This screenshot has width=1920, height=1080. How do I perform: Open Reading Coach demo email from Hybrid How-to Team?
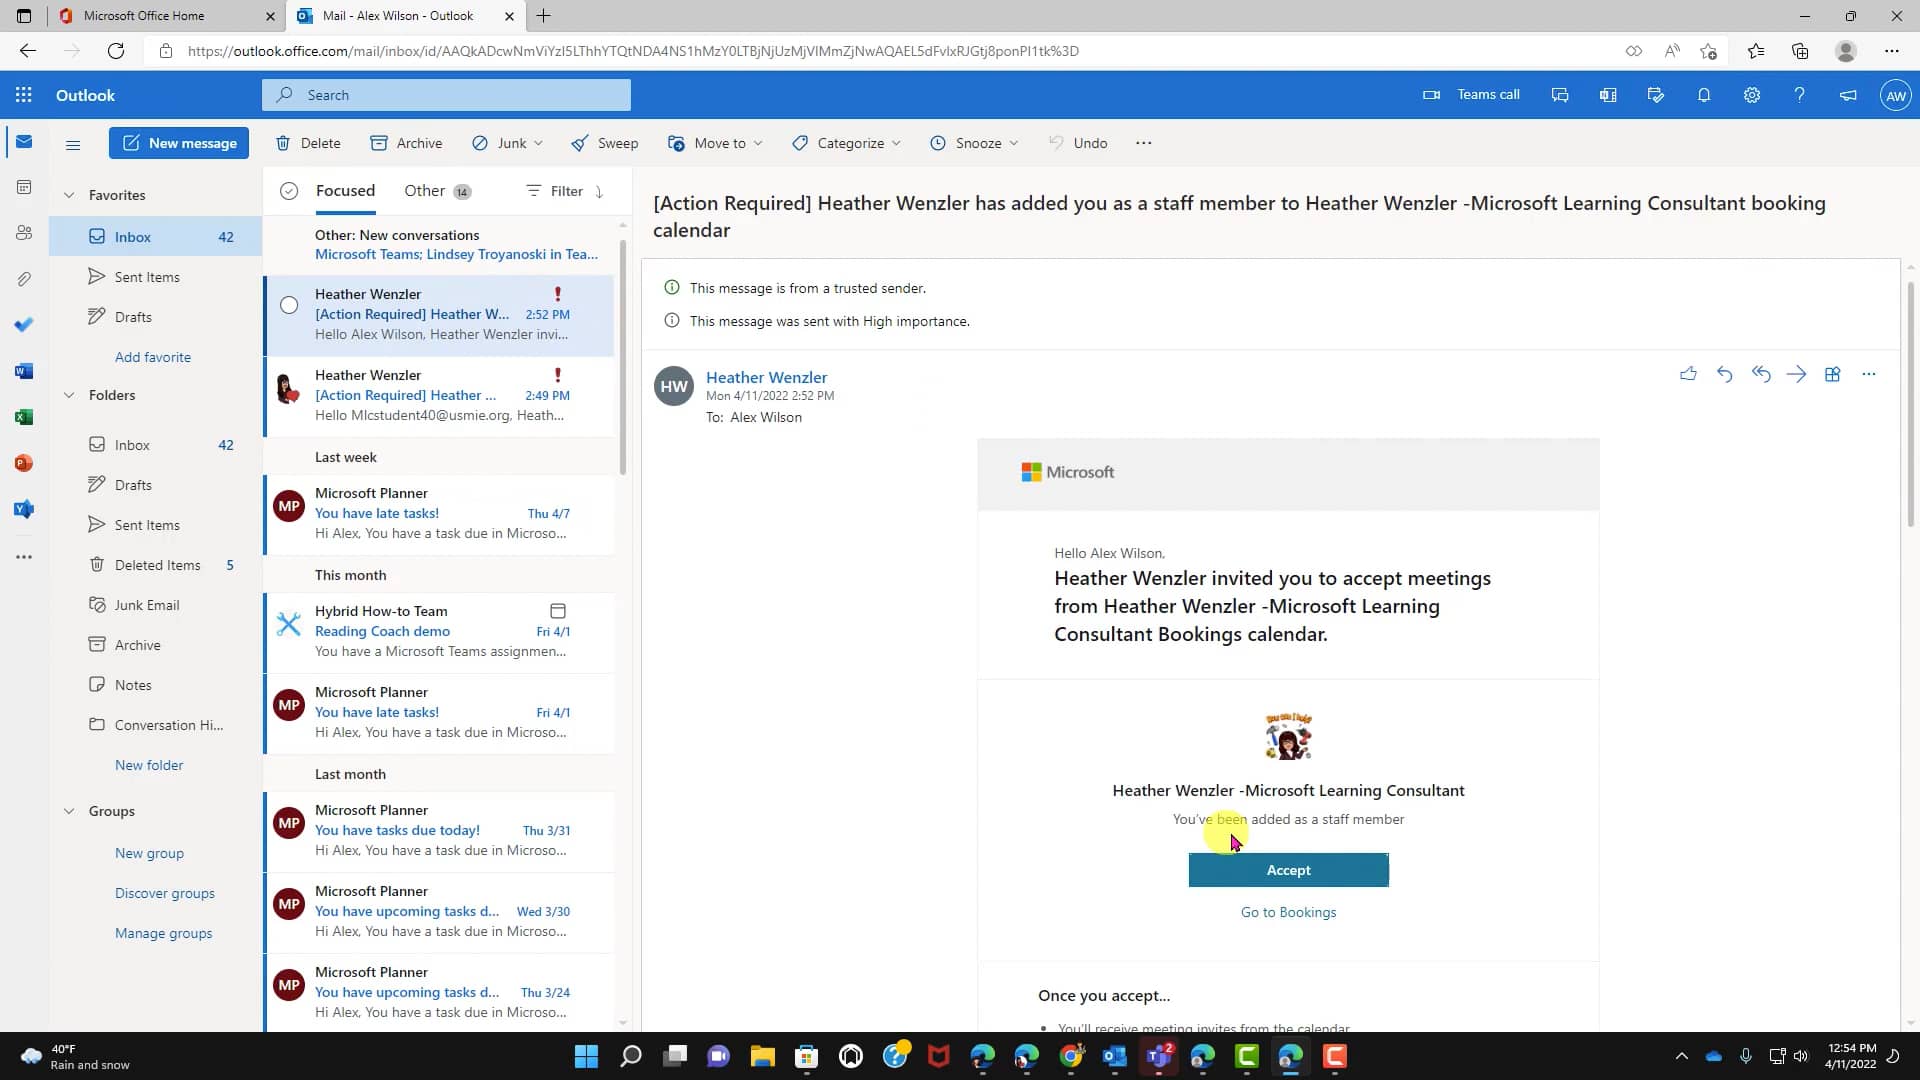(439, 631)
